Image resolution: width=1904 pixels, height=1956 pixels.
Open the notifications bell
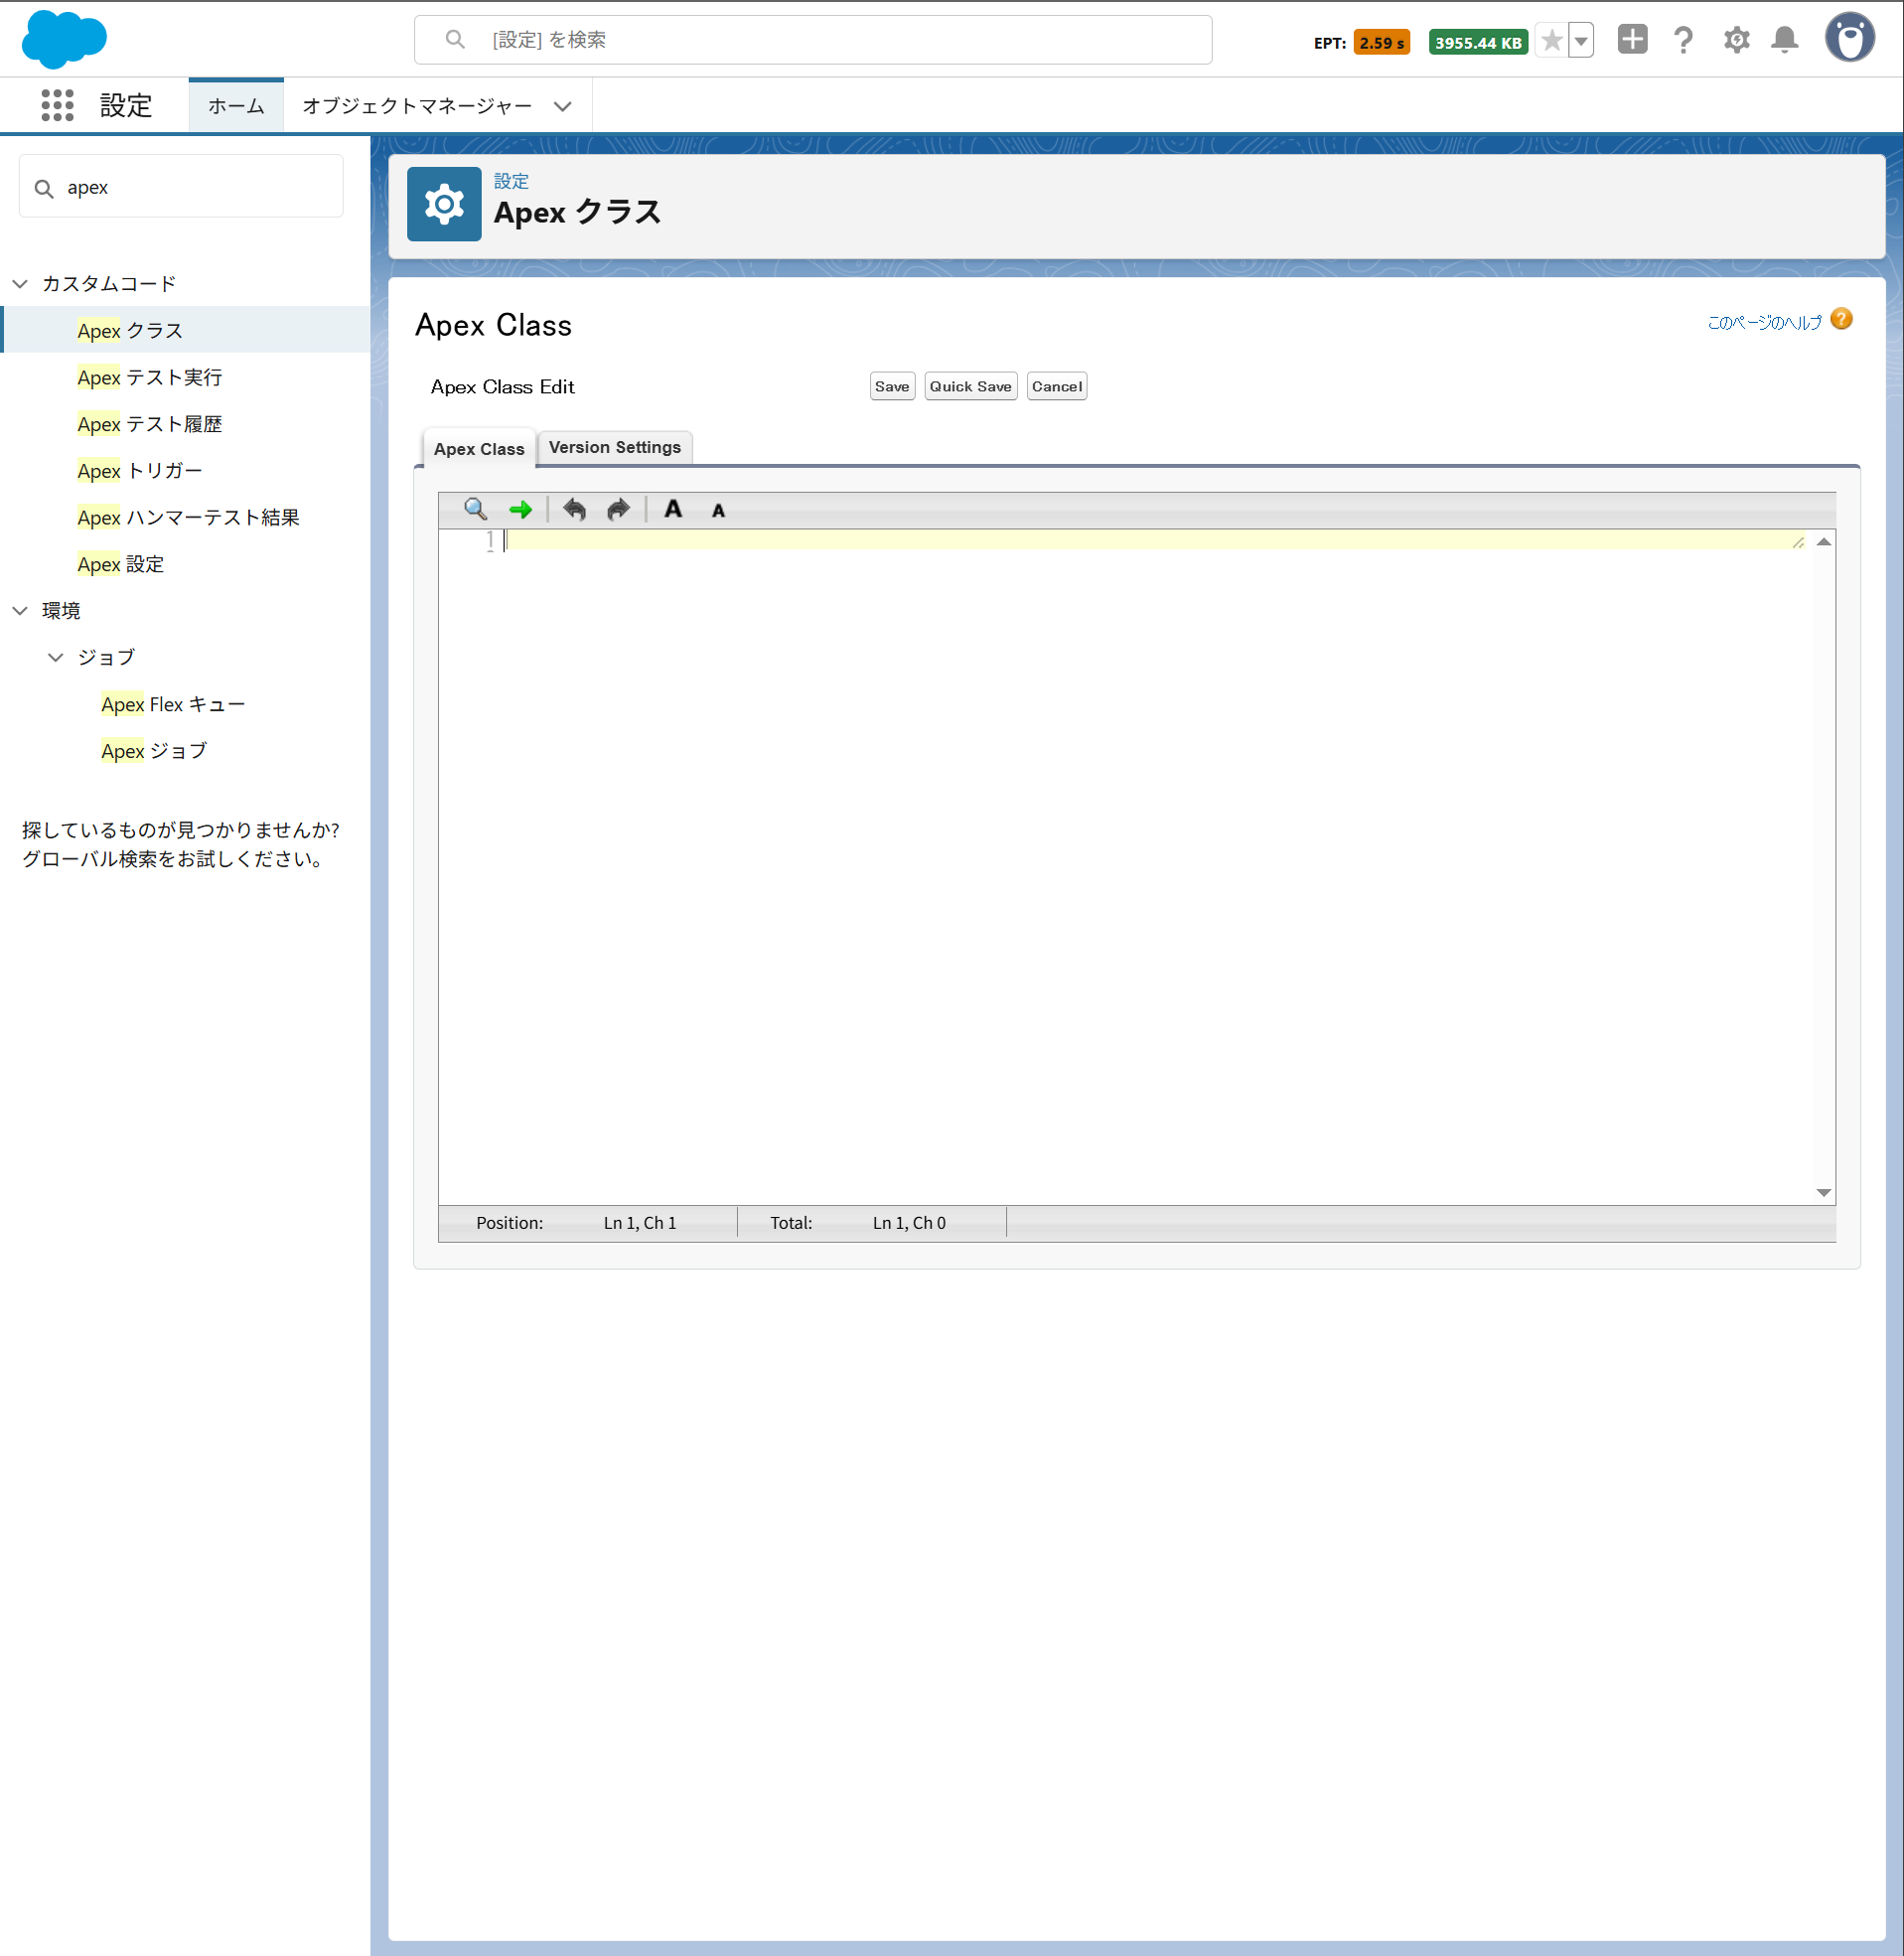tap(1785, 40)
